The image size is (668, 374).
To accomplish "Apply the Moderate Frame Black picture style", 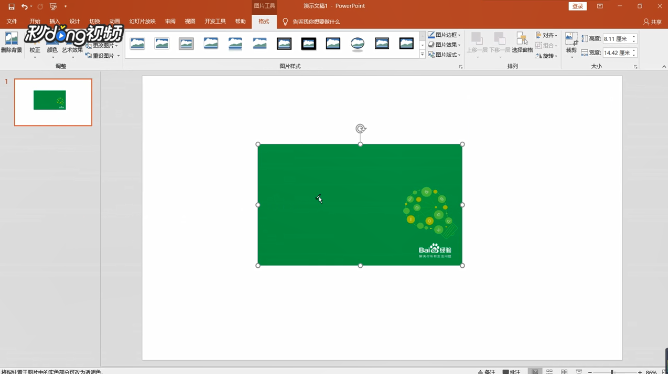I will coord(406,43).
